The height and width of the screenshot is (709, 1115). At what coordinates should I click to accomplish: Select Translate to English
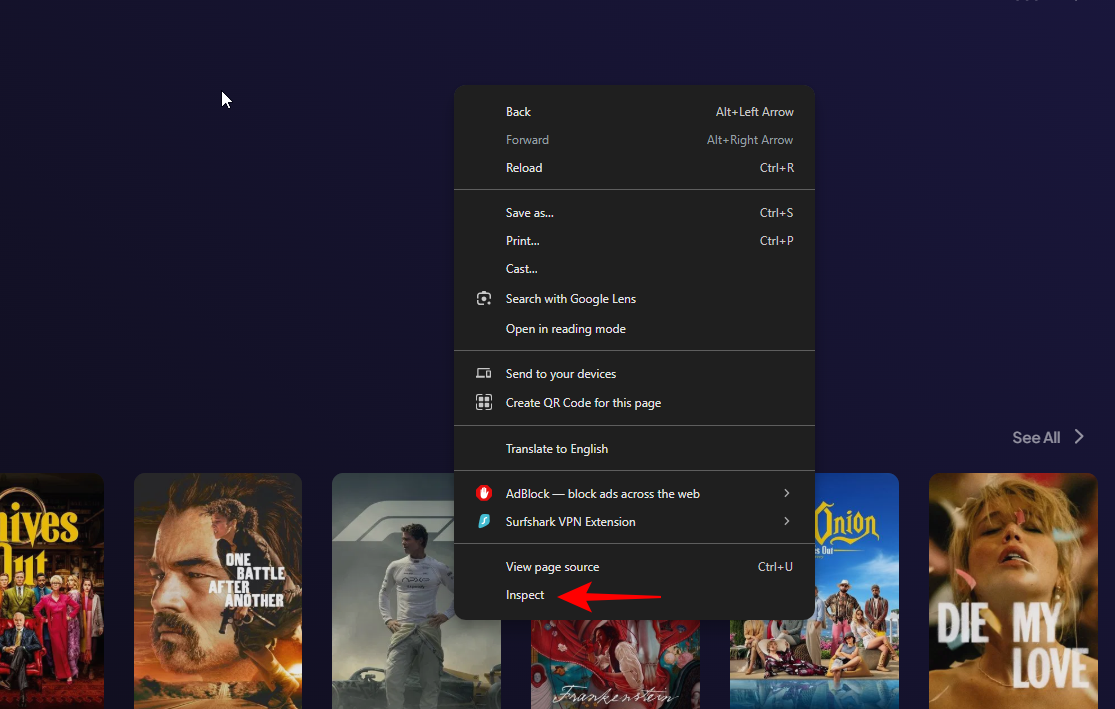point(556,449)
